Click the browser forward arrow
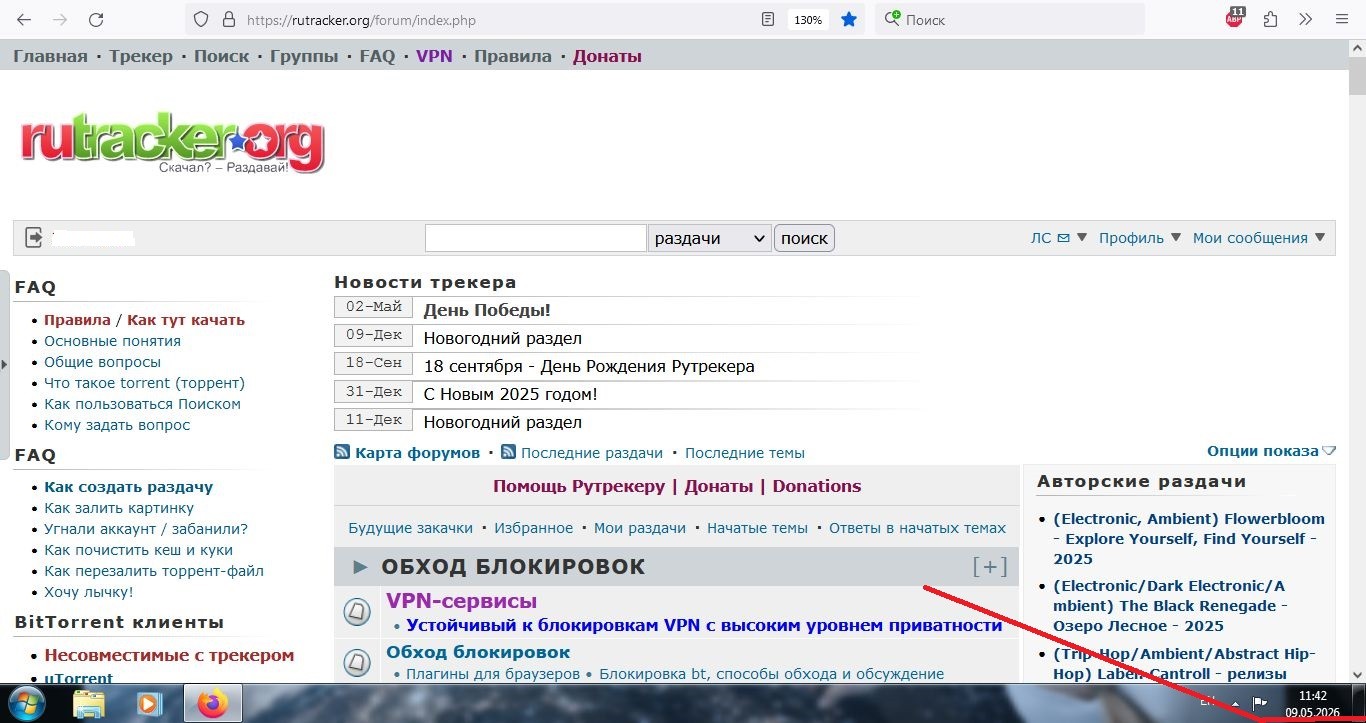The height and width of the screenshot is (723, 1366). (x=60, y=19)
